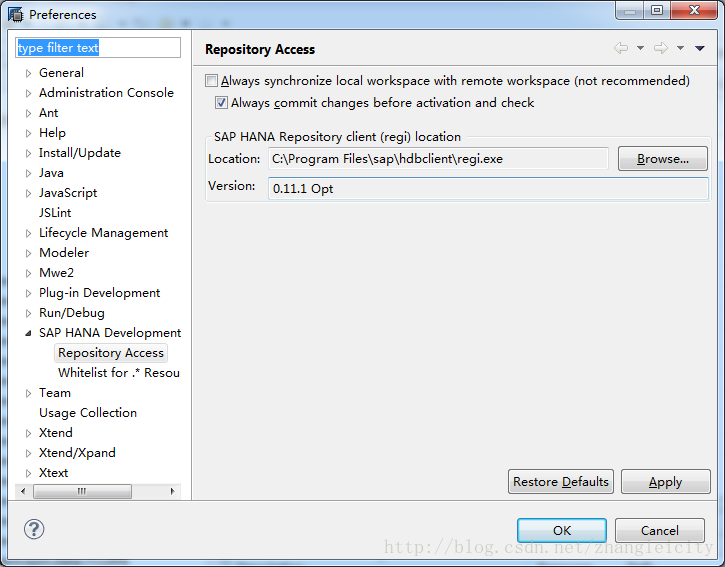
Task: Expand the Run/Debug node
Action: pyautogui.click(x=29, y=313)
